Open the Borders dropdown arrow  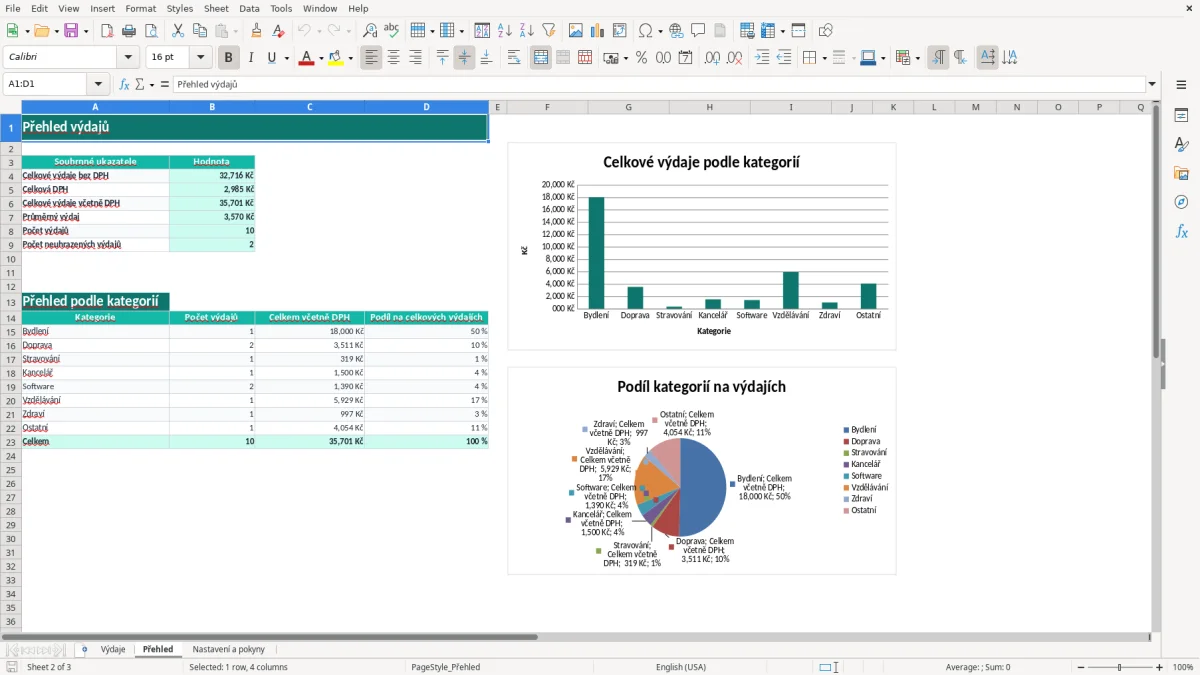pos(823,58)
